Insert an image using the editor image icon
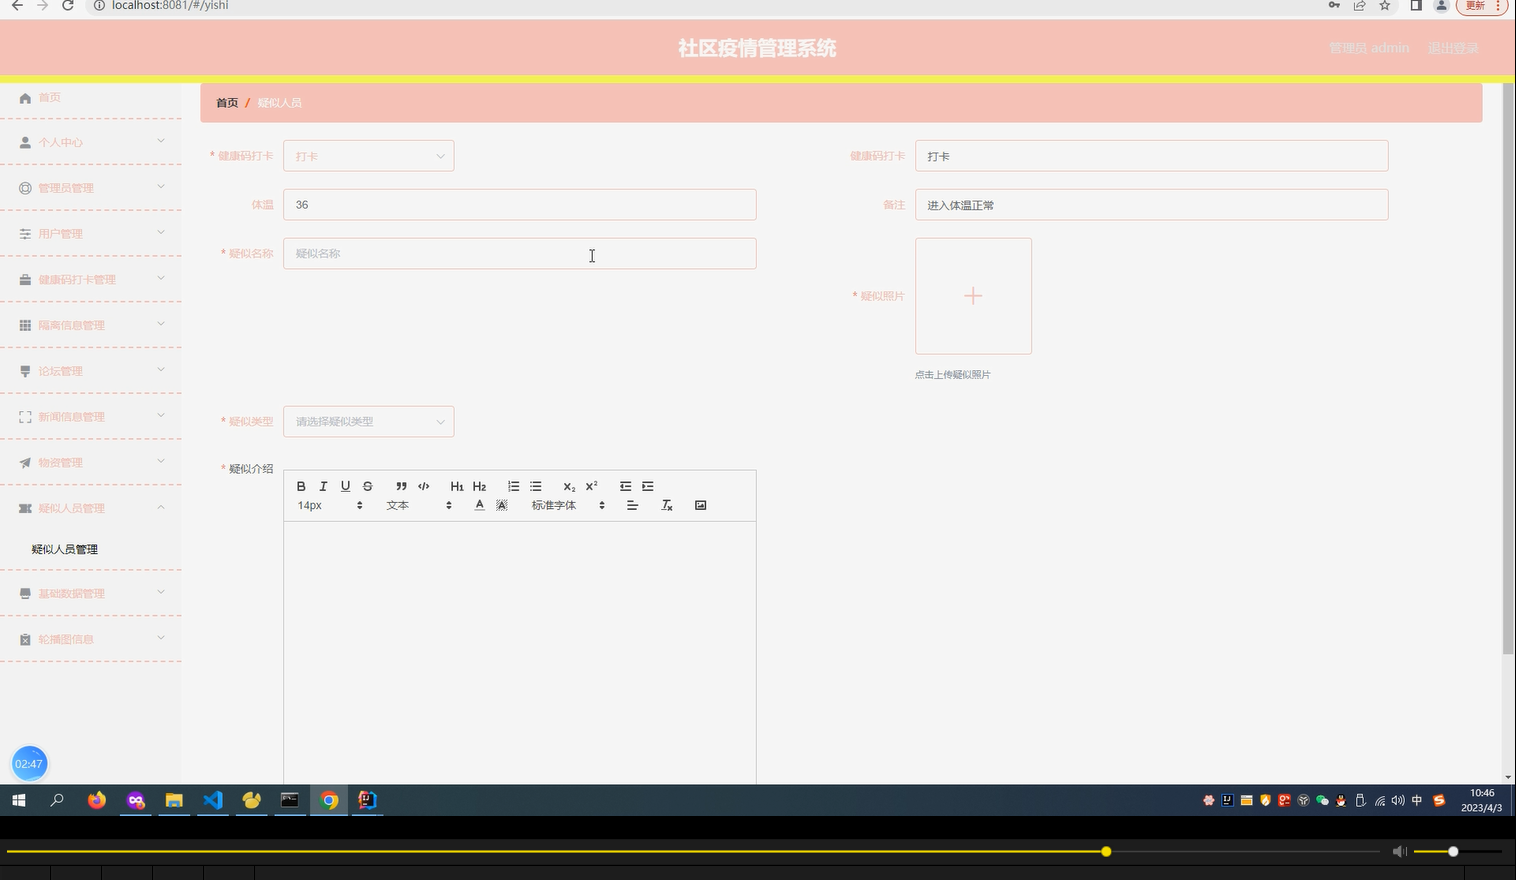Image resolution: width=1516 pixels, height=880 pixels. (700, 505)
